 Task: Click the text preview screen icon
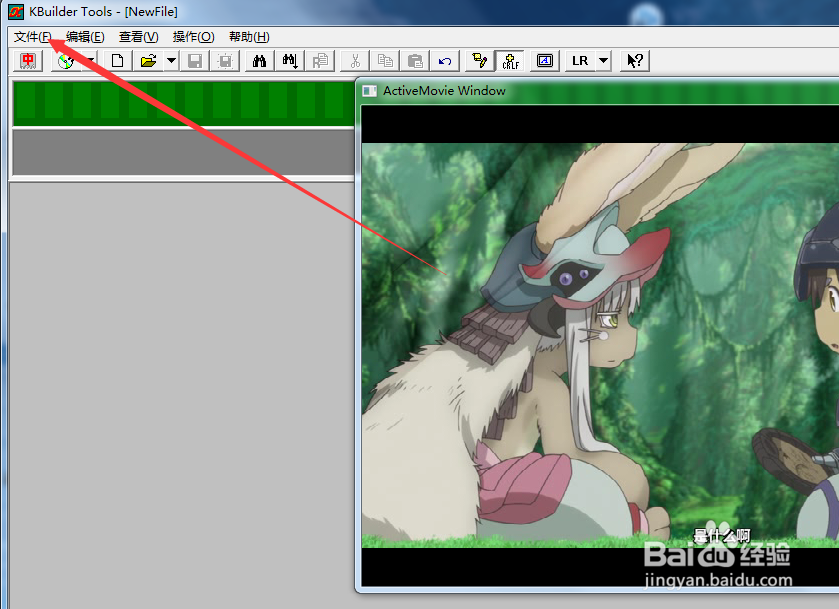point(545,61)
